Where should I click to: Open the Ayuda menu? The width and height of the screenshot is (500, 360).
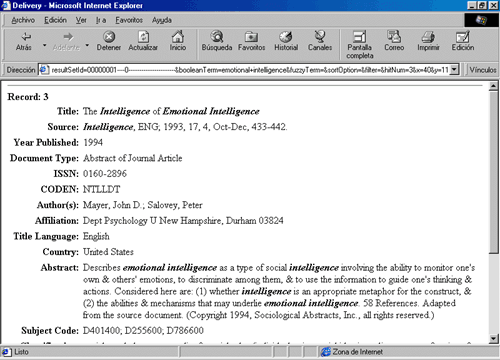pyautogui.click(x=162, y=20)
